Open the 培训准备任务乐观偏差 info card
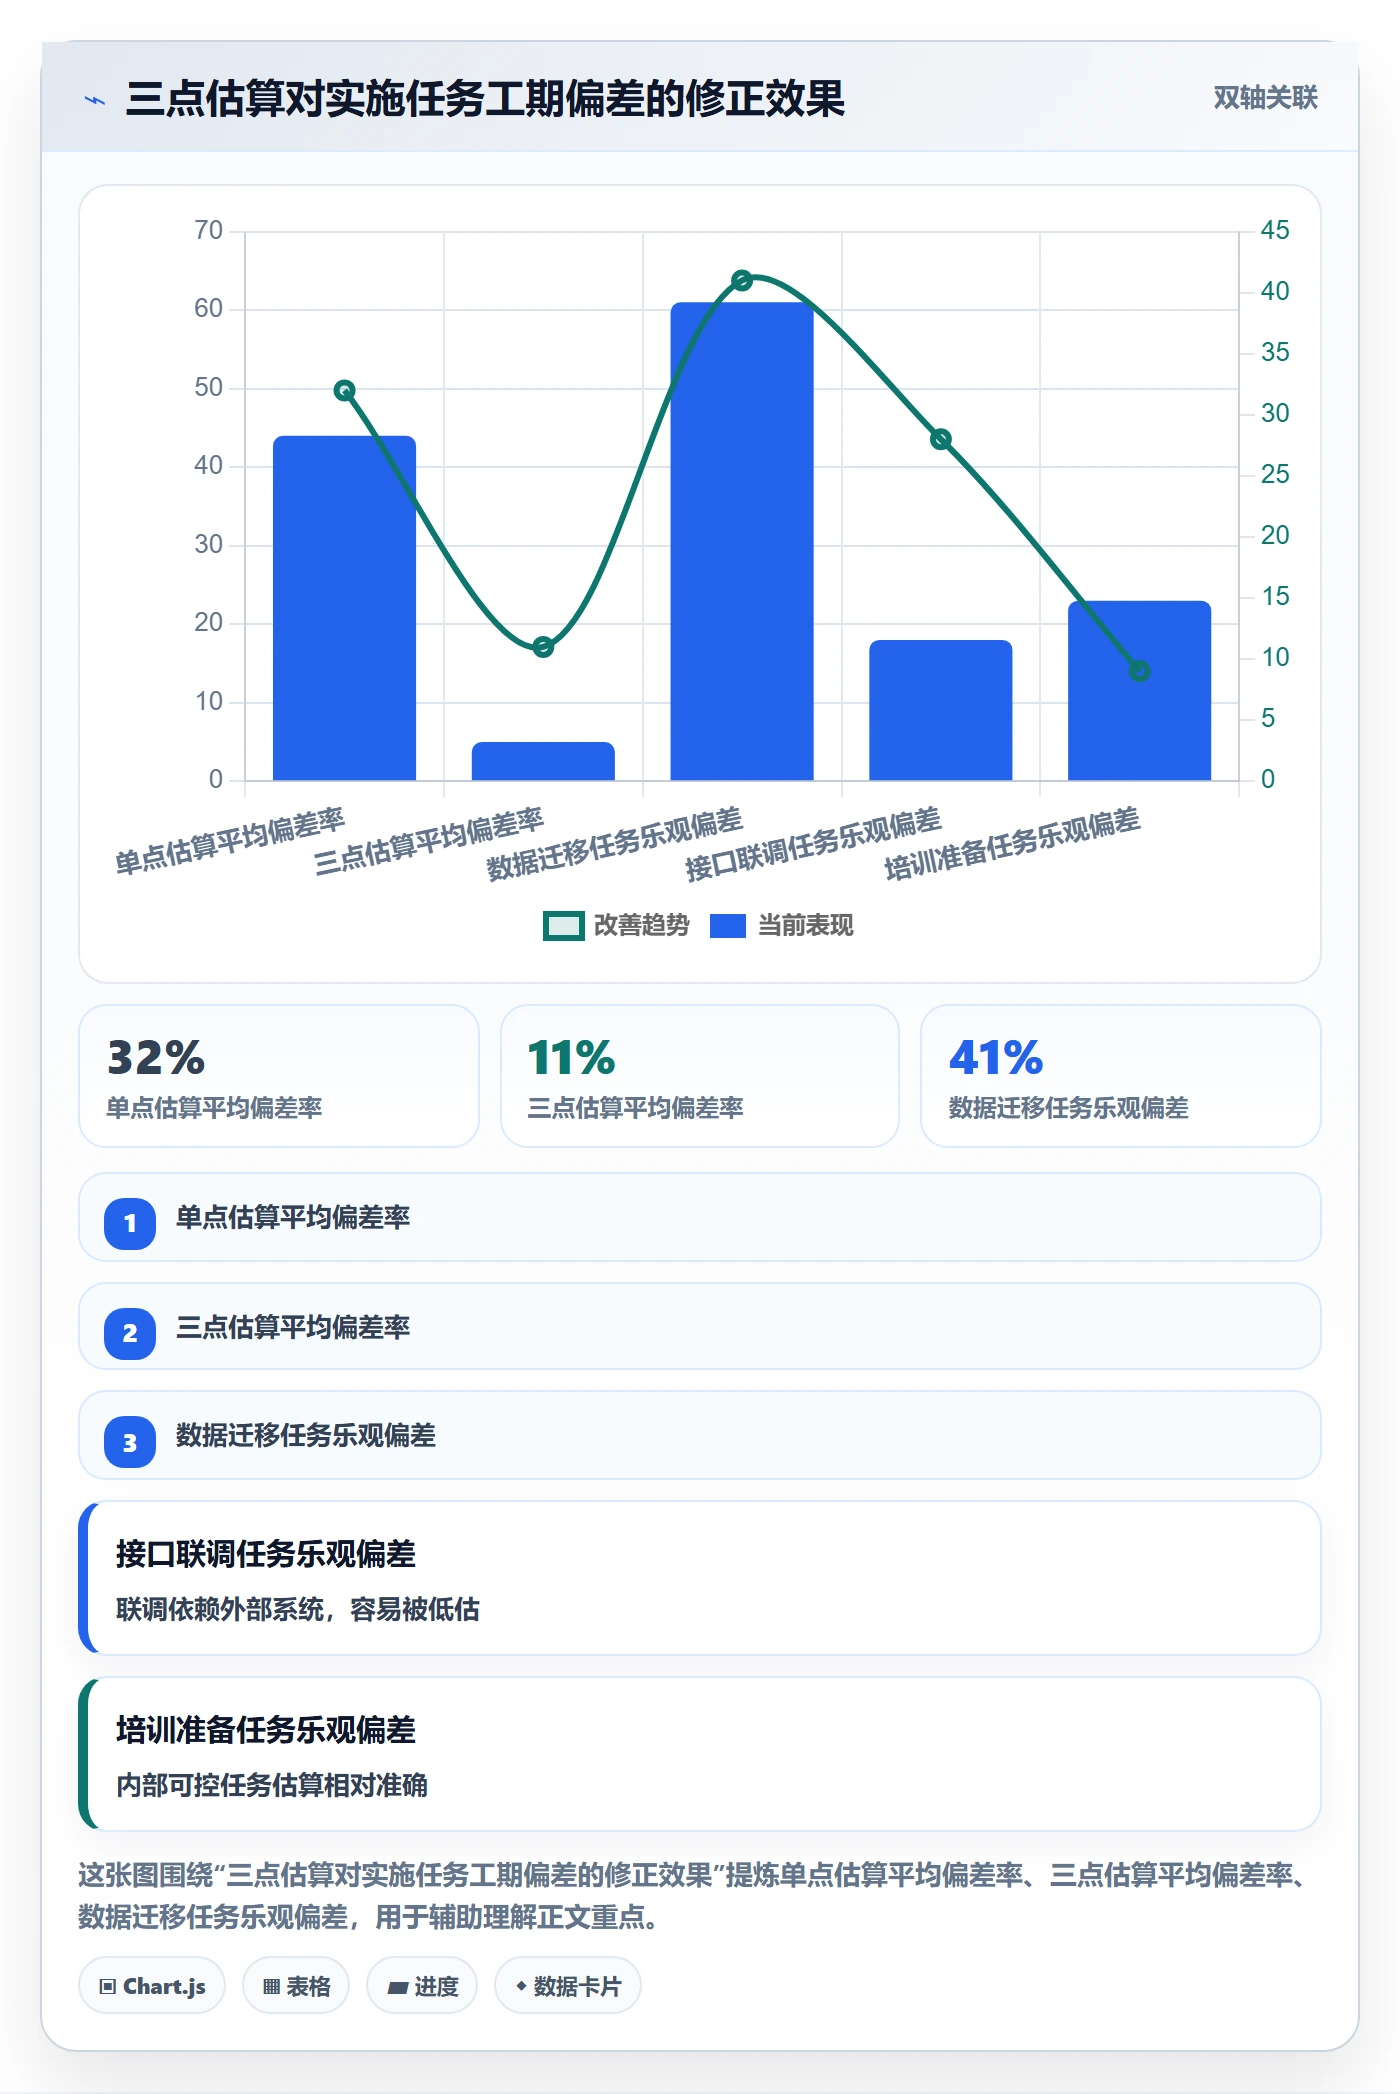Screen dimensions: 1400x2094 700,1754
